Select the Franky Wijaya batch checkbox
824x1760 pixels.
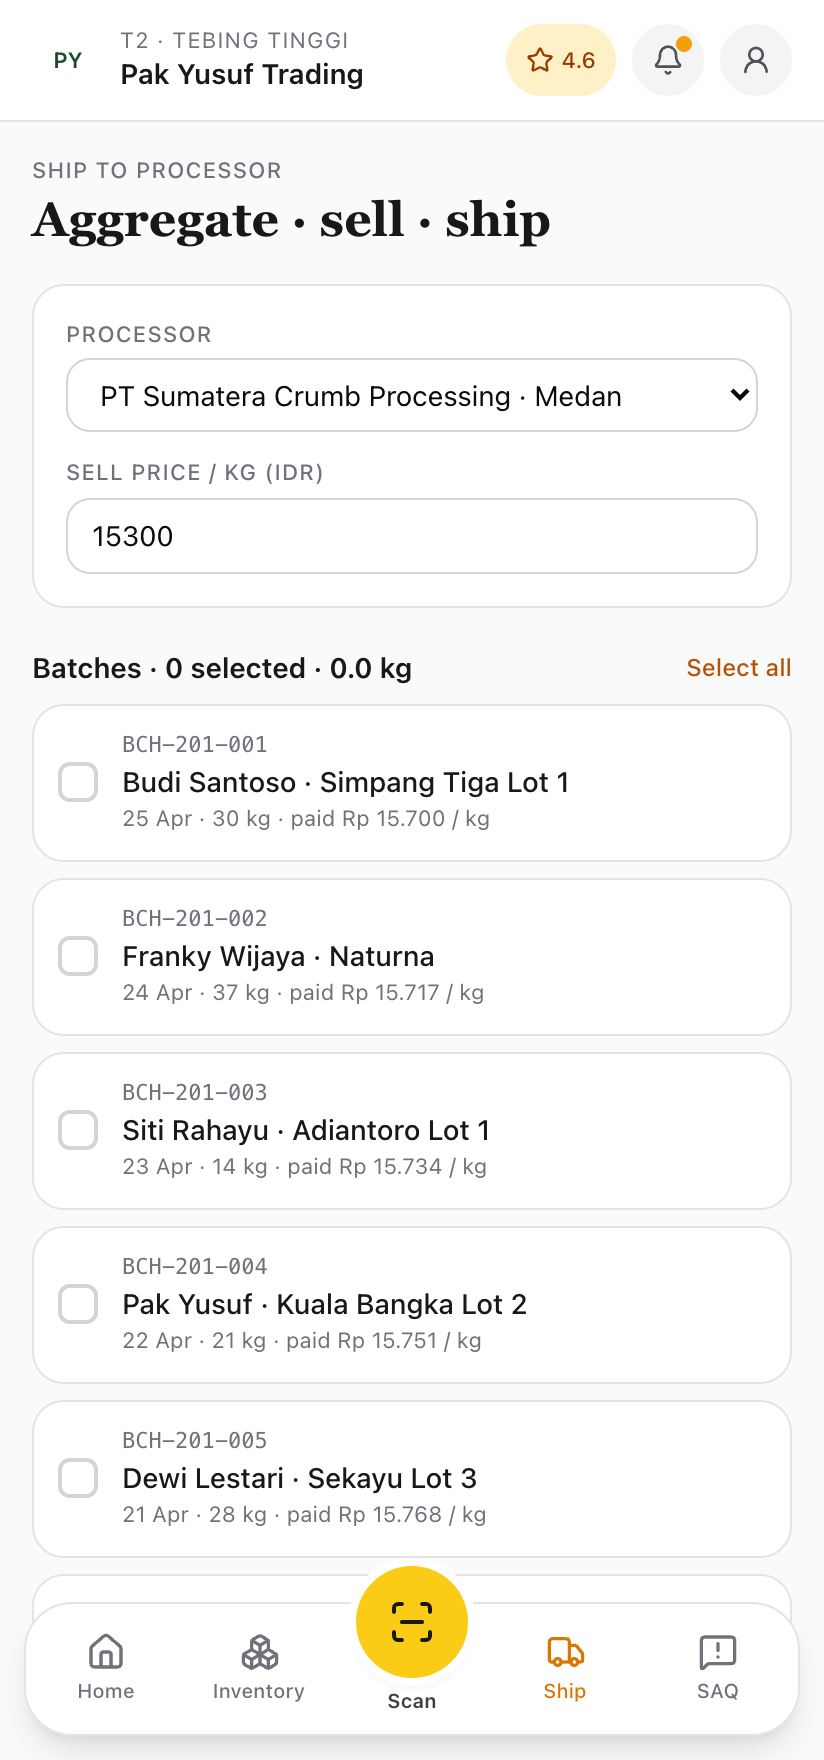click(x=78, y=956)
